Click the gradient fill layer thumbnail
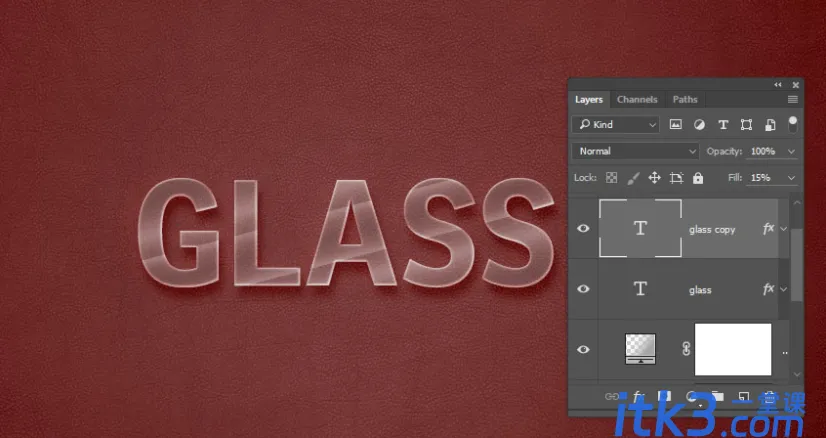The width and height of the screenshot is (826, 438). [640, 349]
